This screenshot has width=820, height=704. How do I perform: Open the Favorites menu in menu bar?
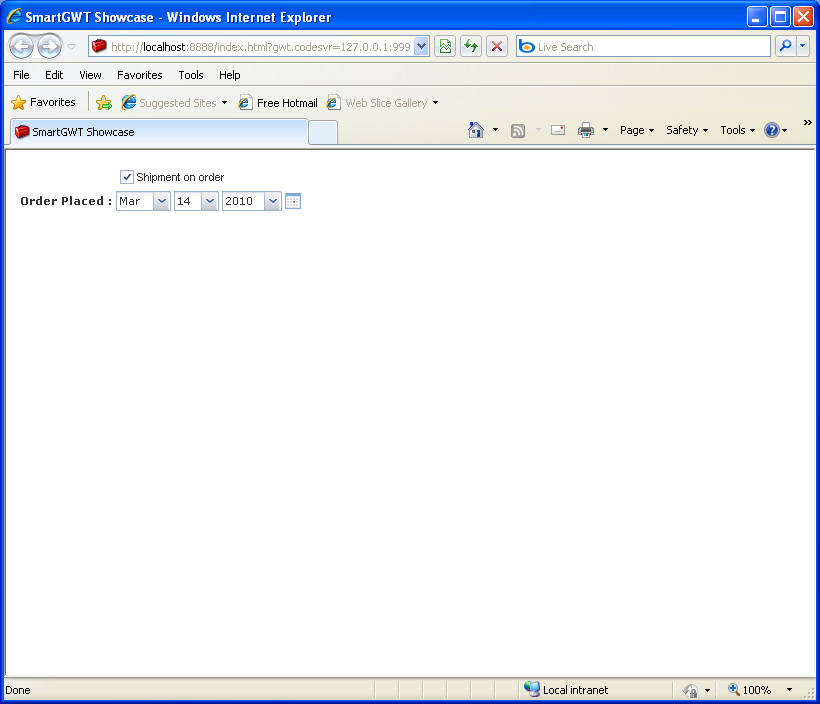tap(140, 75)
